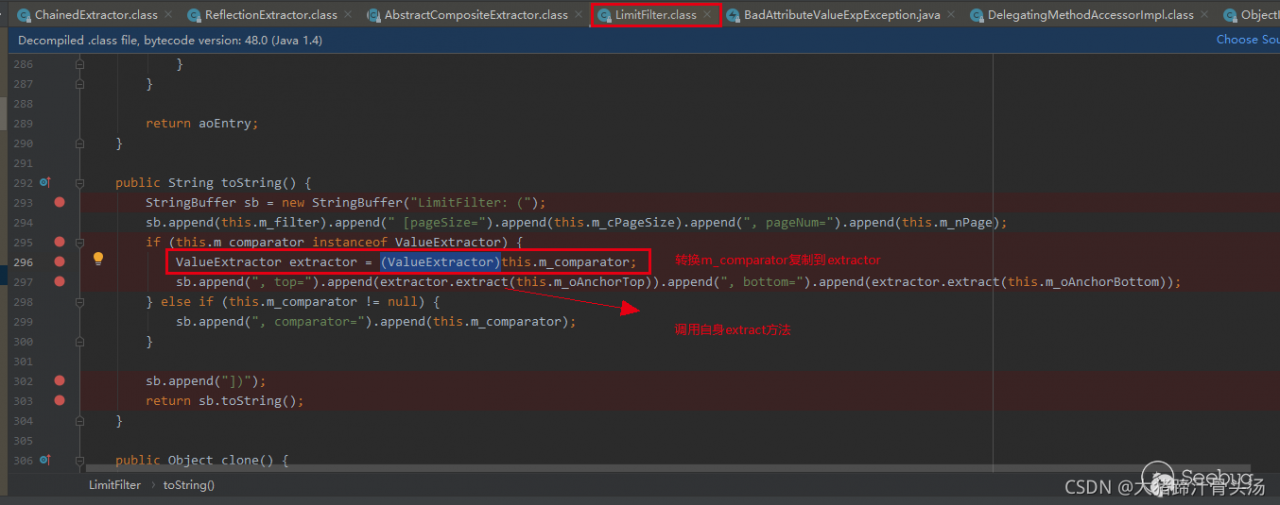Click 'this.m_comparator;' on line 296
The width and height of the screenshot is (1280, 505).
(x=569, y=262)
